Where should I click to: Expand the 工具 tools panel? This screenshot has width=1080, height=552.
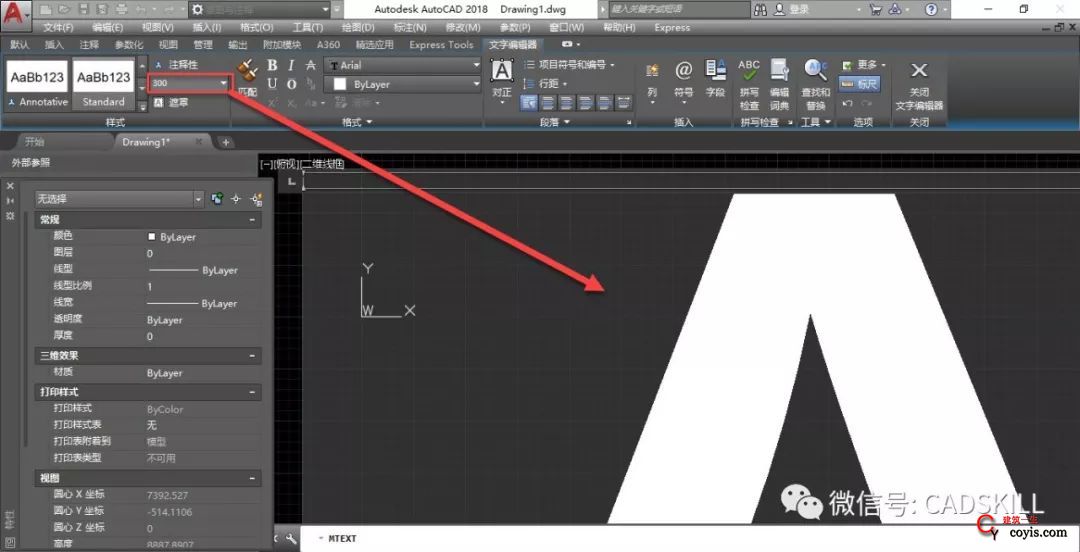[816, 122]
